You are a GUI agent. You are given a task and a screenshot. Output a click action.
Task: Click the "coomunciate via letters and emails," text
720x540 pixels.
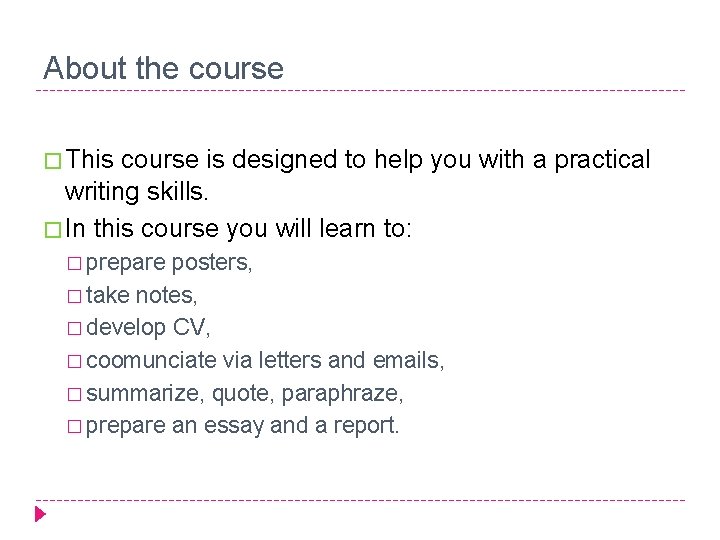coord(266,360)
